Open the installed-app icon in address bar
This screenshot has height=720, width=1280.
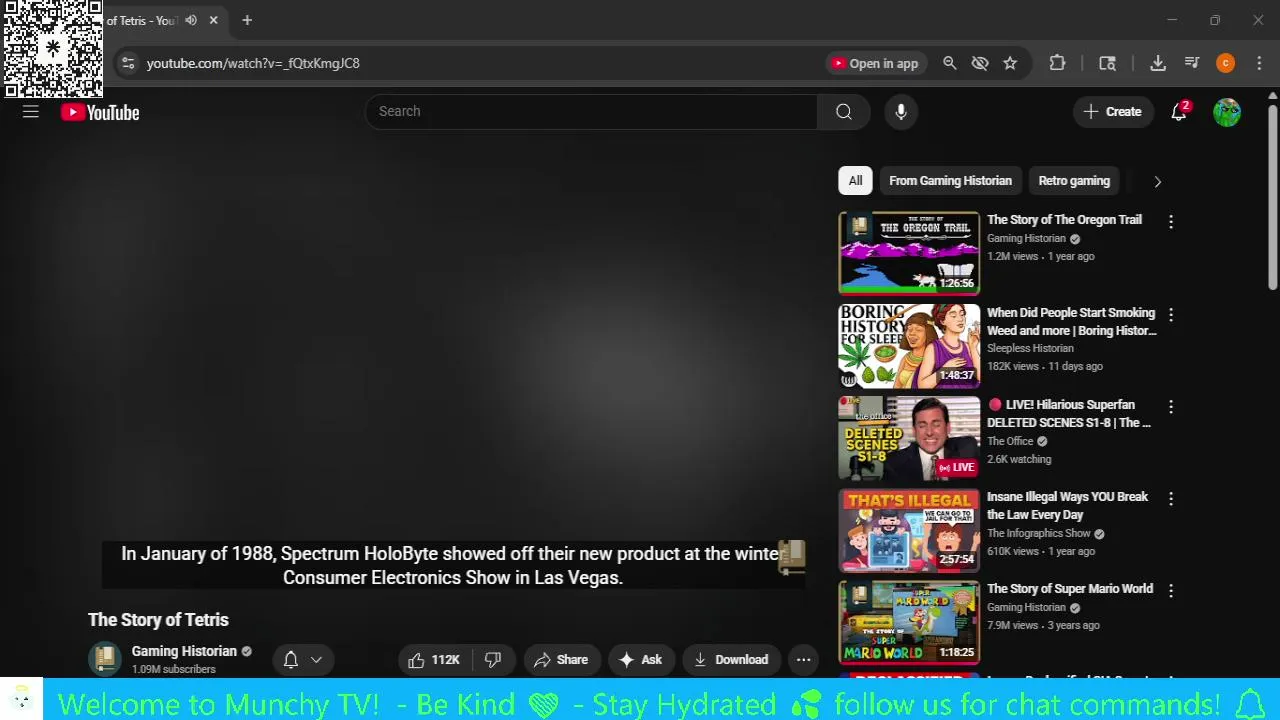click(1107, 63)
